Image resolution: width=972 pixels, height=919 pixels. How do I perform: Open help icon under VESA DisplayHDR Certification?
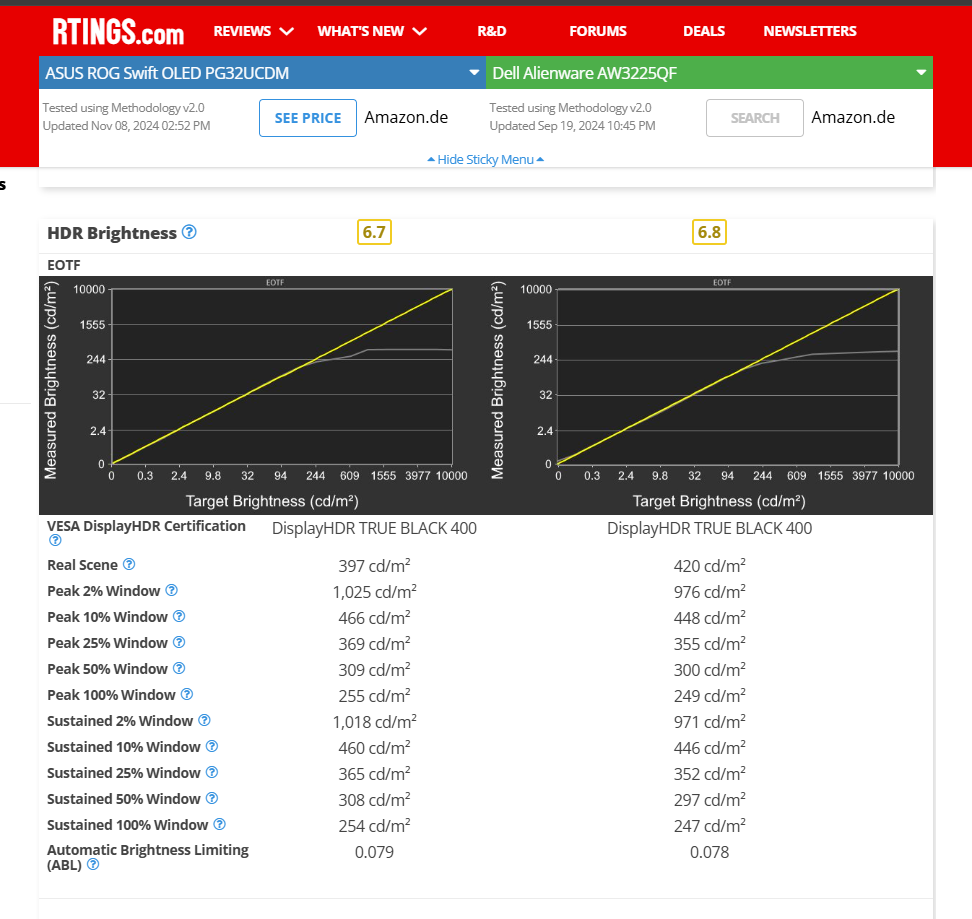pyautogui.click(x=55, y=540)
